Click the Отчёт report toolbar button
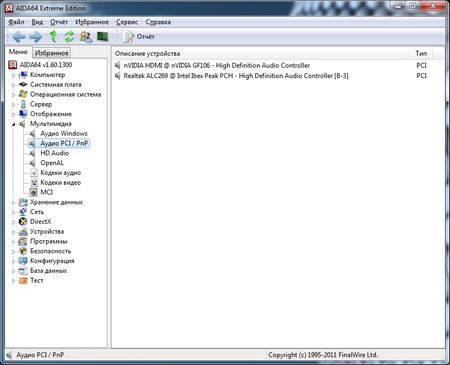The width and height of the screenshot is (450, 365). (138, 37)
